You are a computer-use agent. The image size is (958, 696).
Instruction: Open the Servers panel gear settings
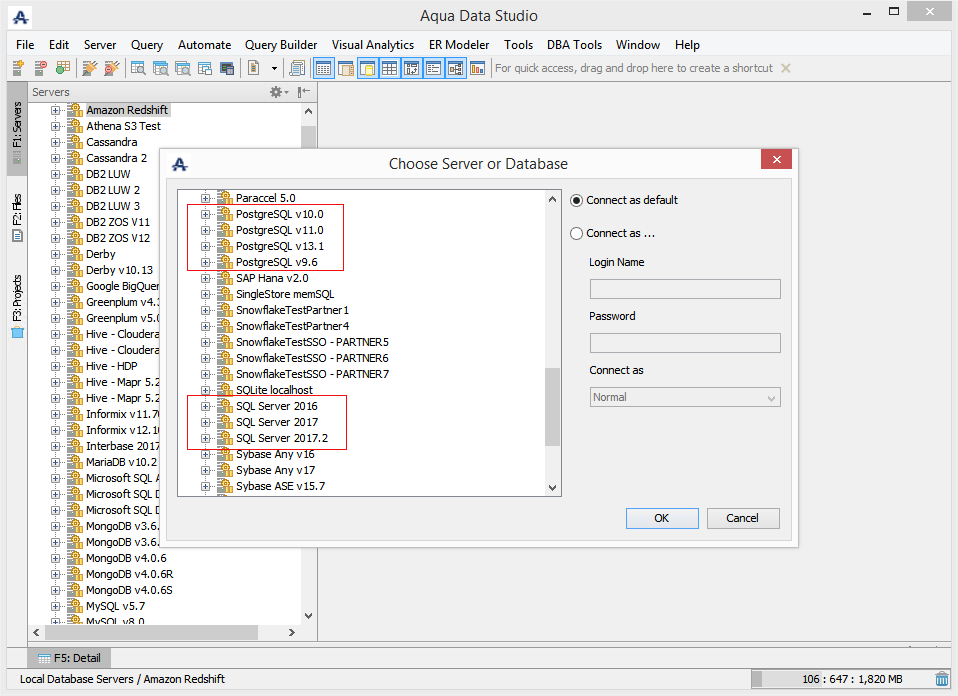(x=277, y=92)
